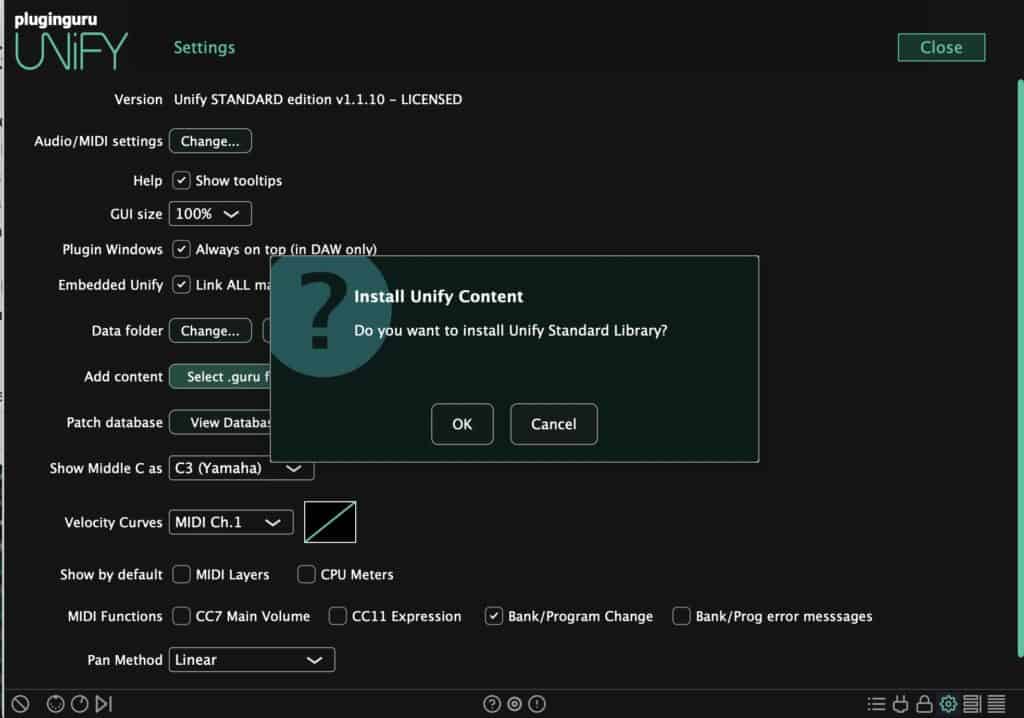The image size is (1024, 718).
Task: Click the exclamation alert icon in footer
Action: click(x=537, y=704)
